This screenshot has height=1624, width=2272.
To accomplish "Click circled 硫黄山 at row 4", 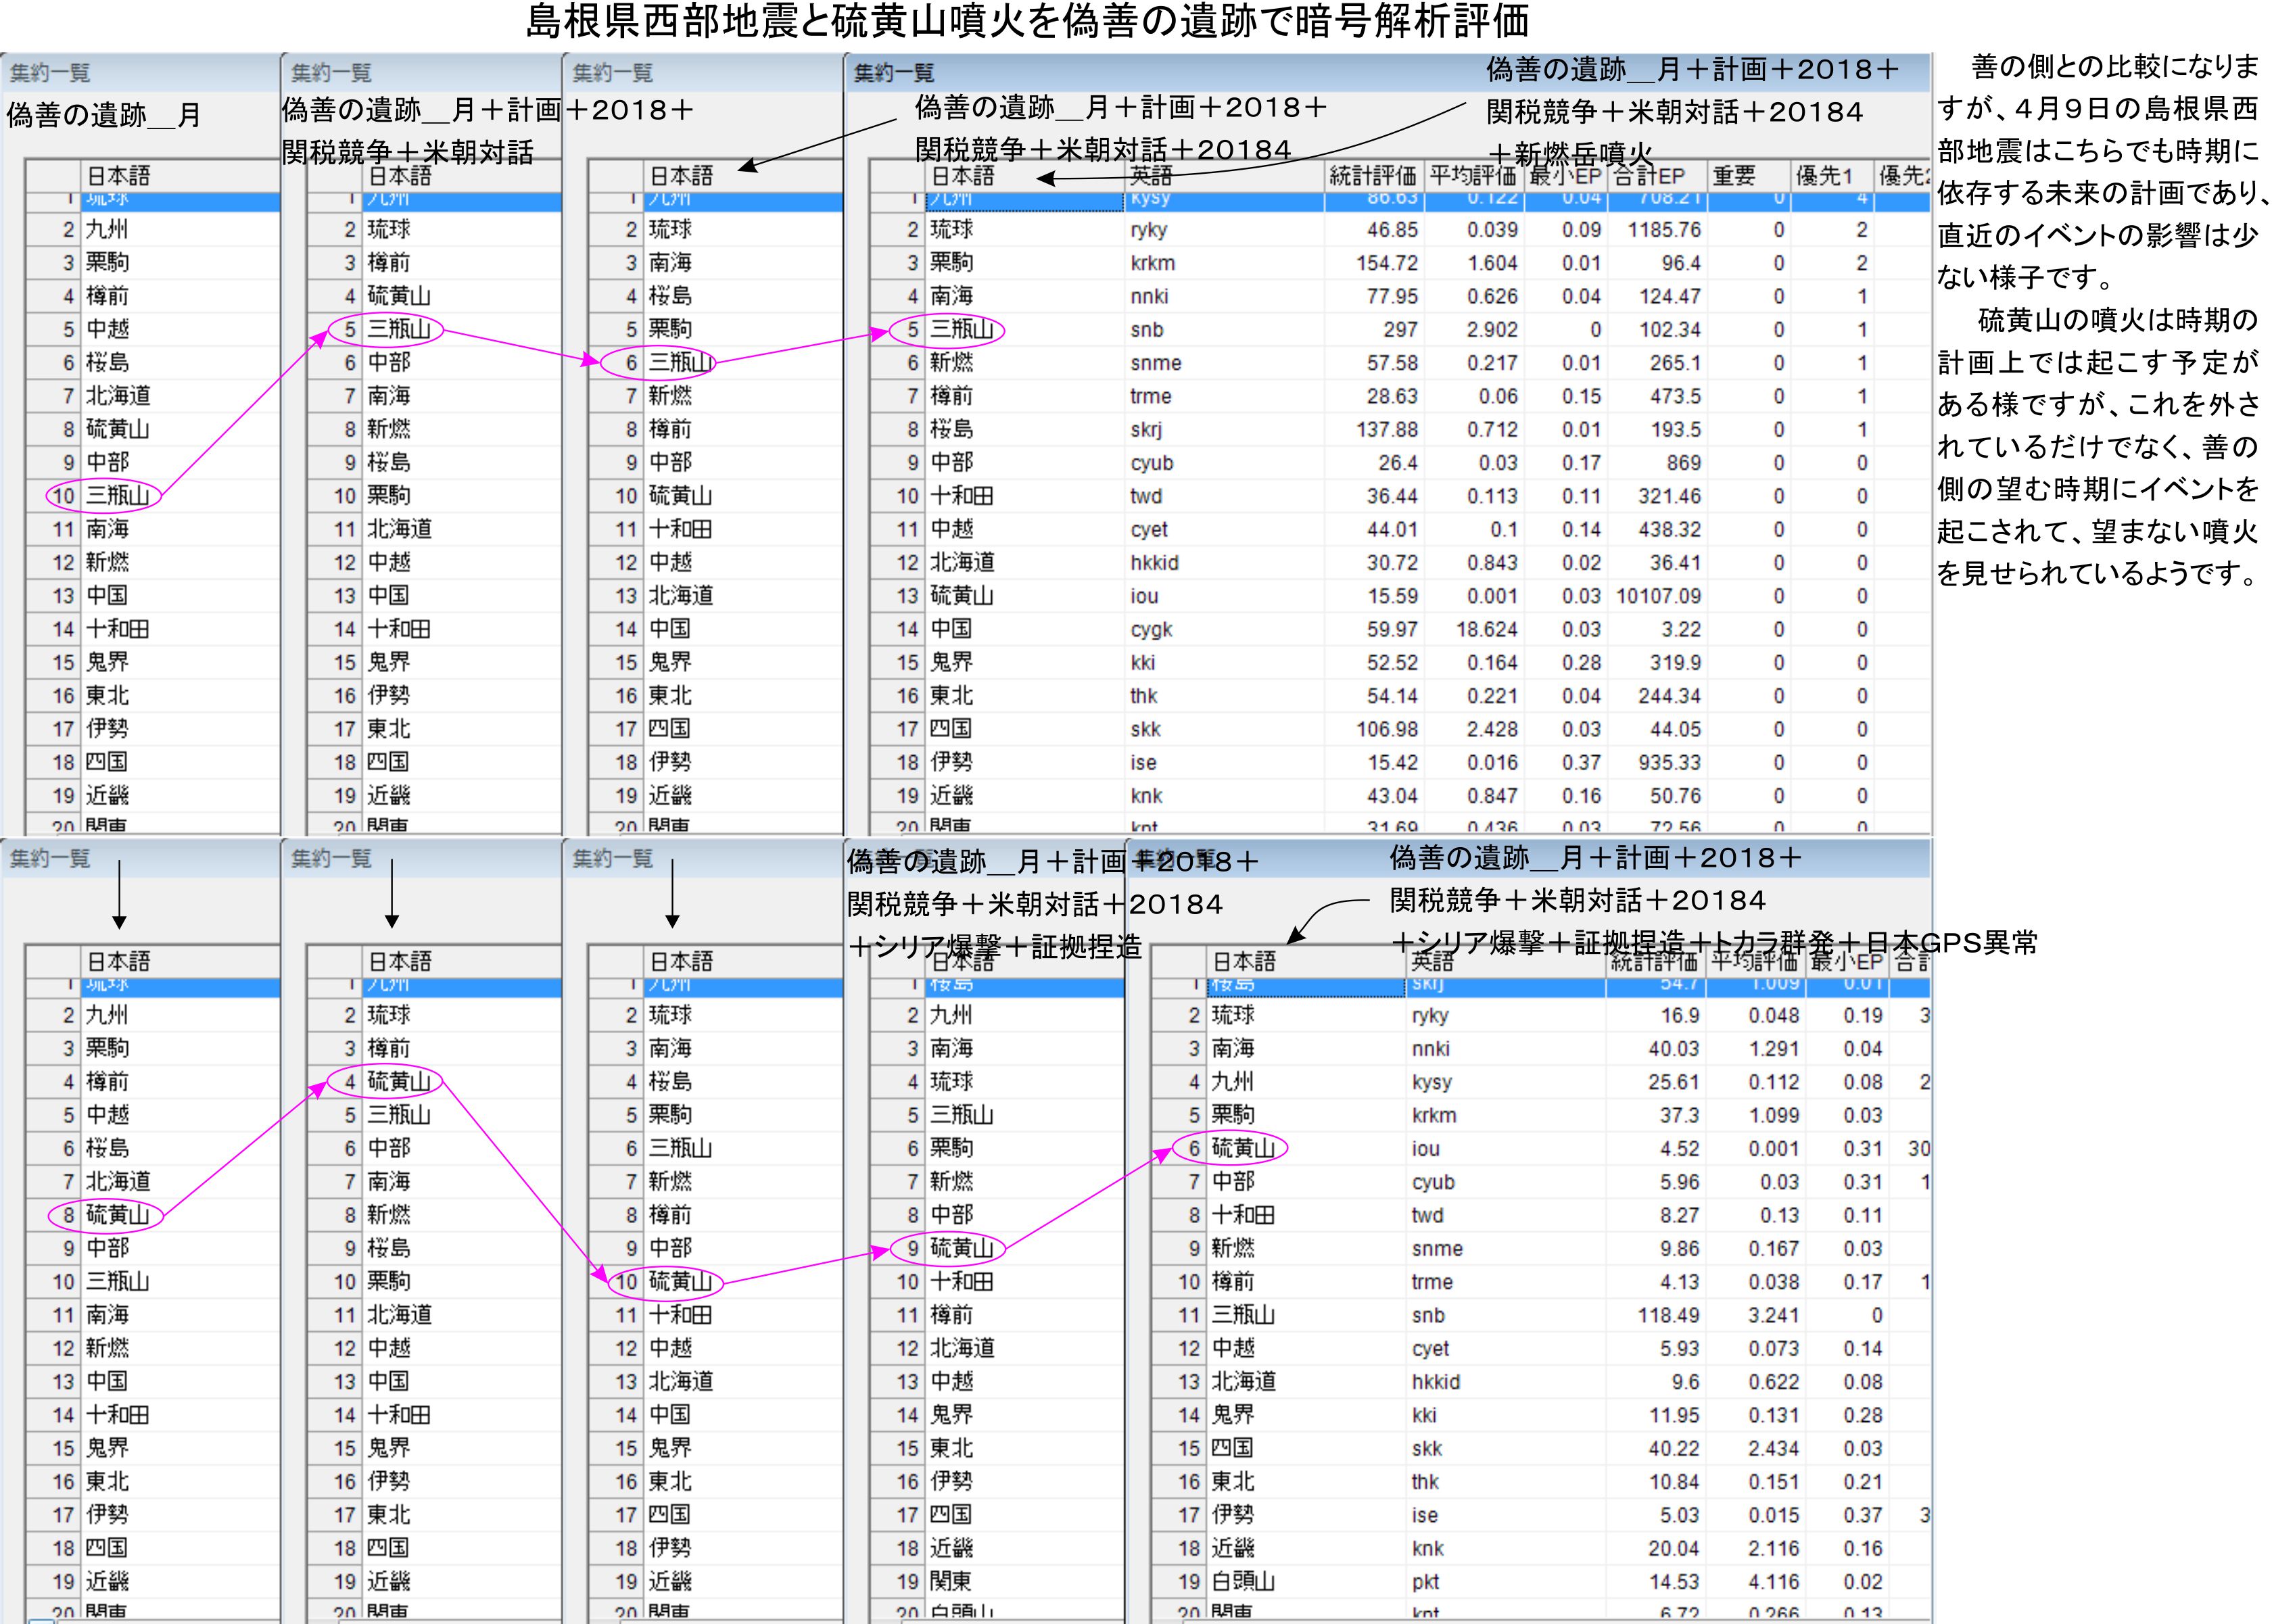I will (398, 1081).
